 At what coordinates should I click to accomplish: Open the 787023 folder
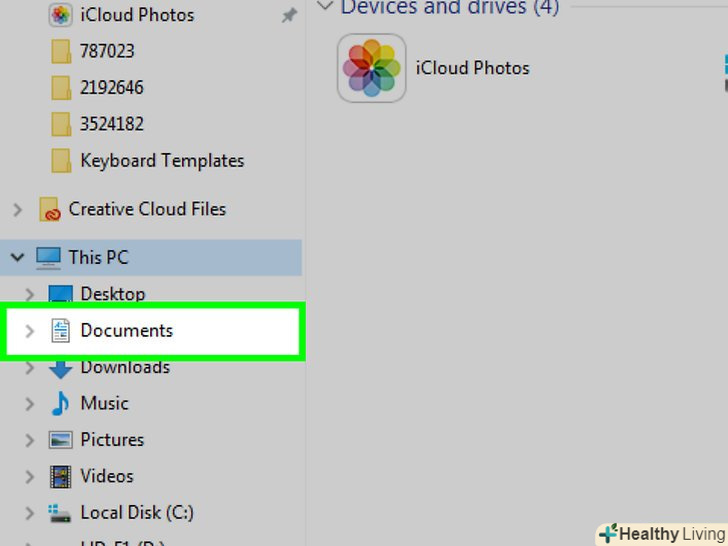pos(107,51)
